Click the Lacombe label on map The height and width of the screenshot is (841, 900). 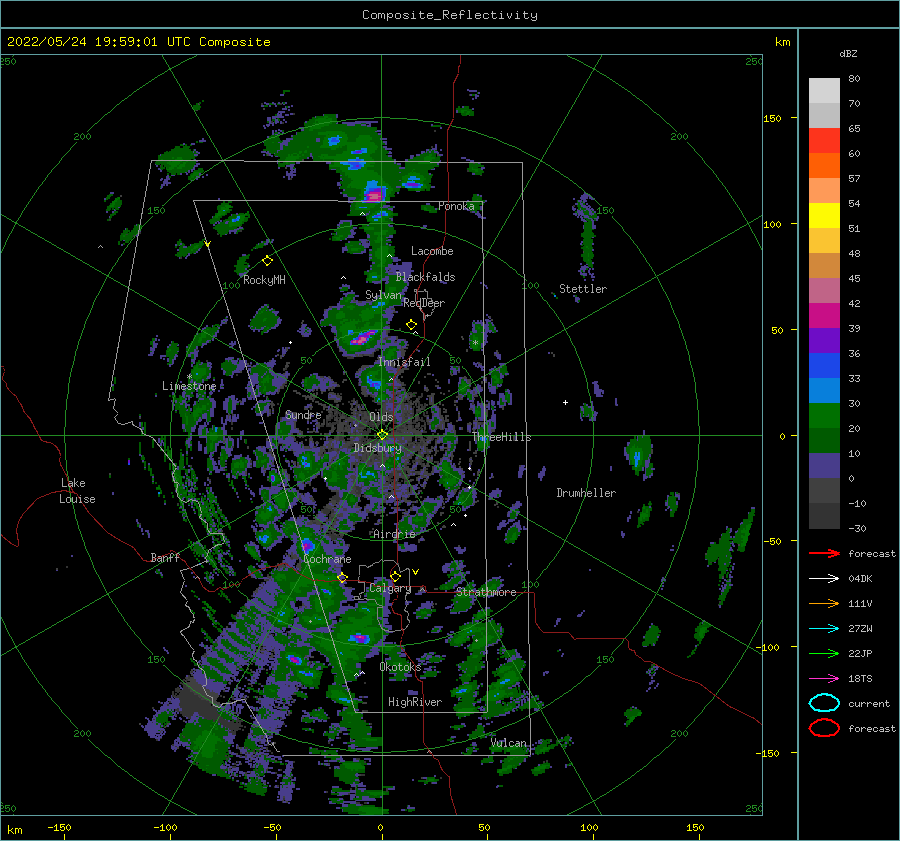(432, 251)
